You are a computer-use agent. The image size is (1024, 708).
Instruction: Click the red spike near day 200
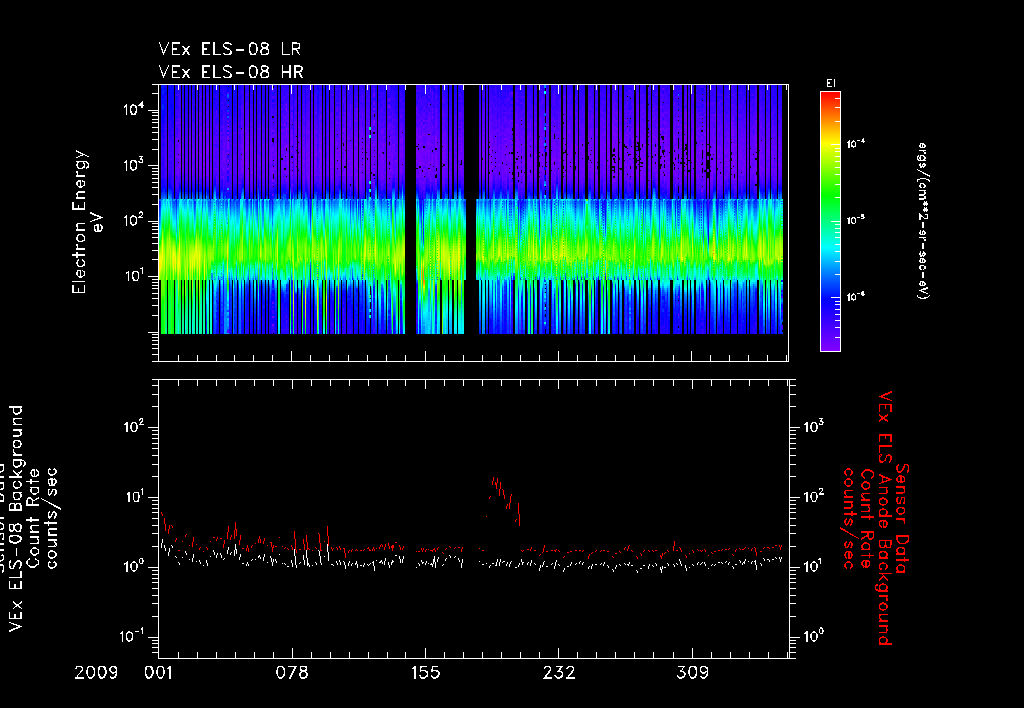[504, 500]
